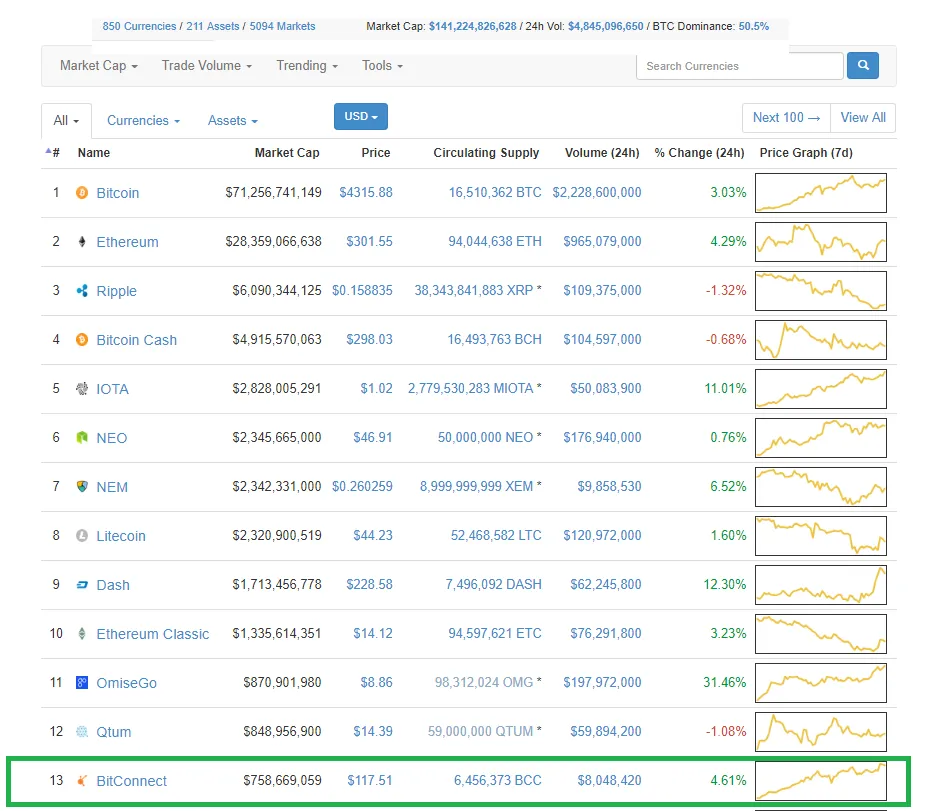Open Ripple's 7d price graph
This screenshot has width=929, height=811.
(x=821, y=291)
